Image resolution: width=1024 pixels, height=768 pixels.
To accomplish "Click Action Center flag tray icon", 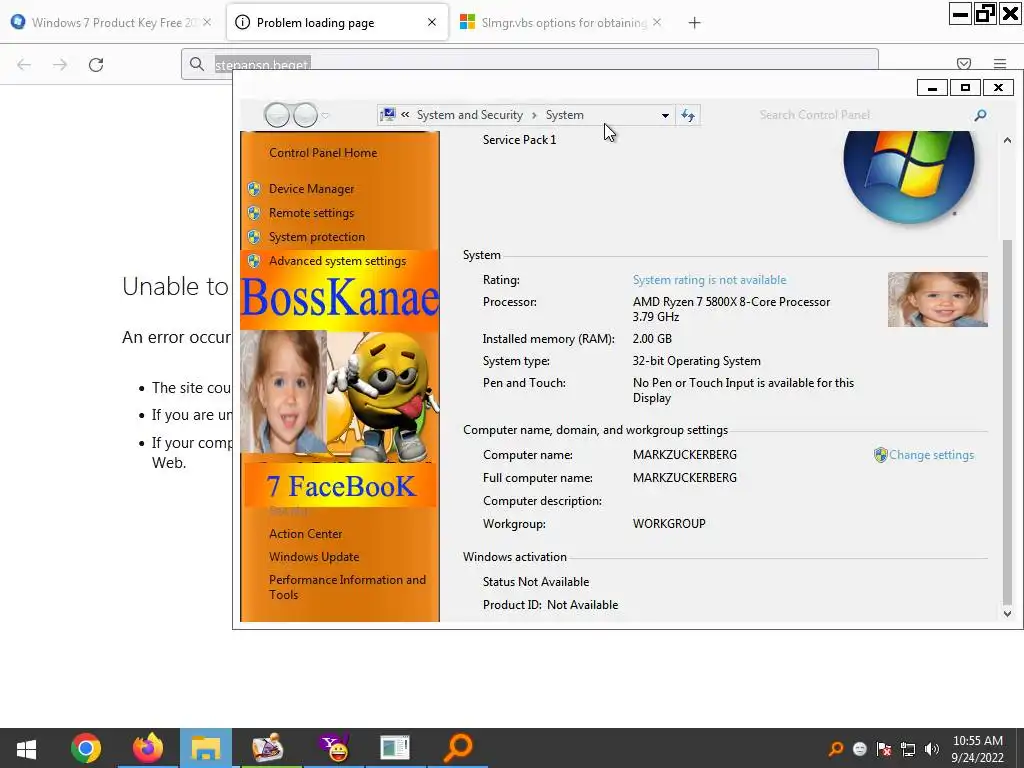I will [x=884, y=749].
